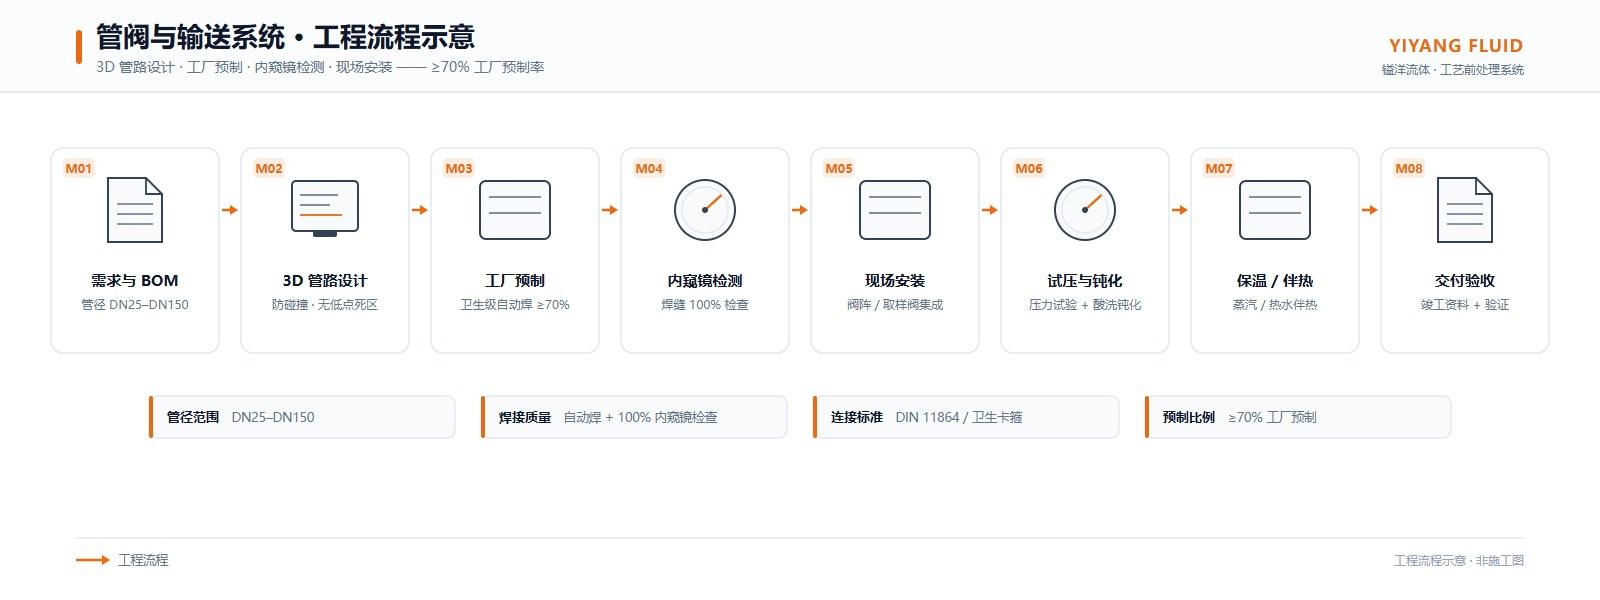
Task: Select the 内窥镜检测 step title
Action: coord(705,281)
